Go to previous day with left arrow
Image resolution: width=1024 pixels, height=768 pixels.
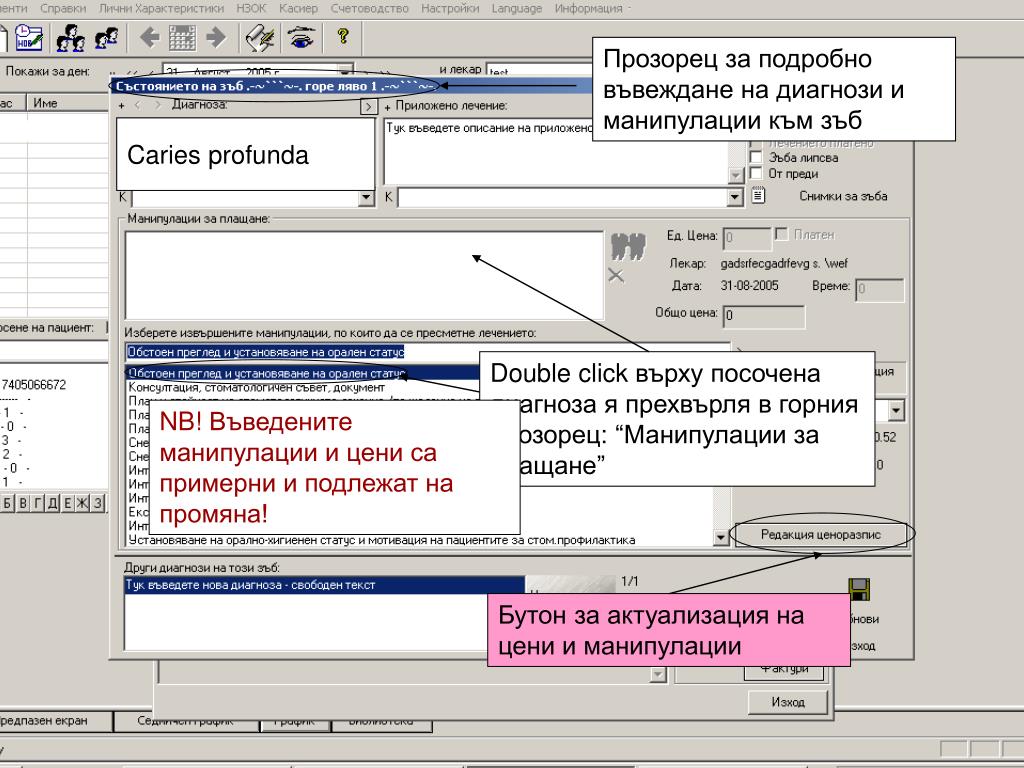[x=150, y=38]
